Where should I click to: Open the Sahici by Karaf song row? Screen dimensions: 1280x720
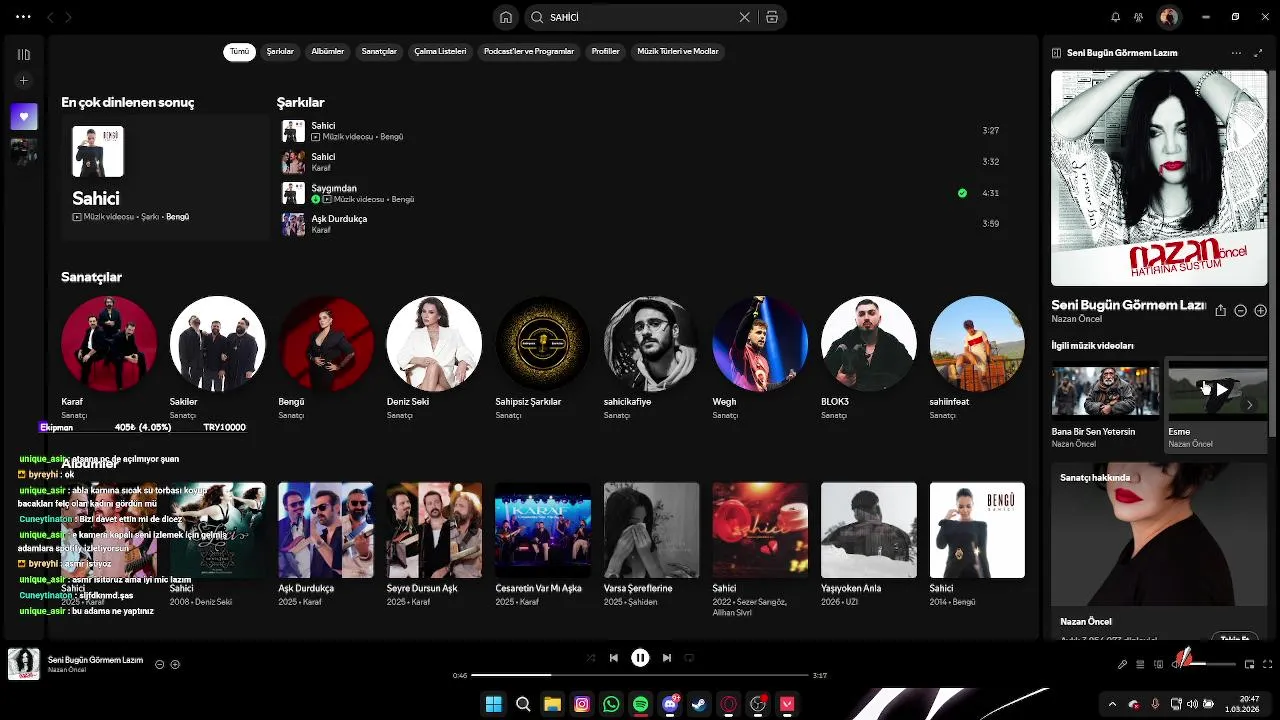point(640,162)
